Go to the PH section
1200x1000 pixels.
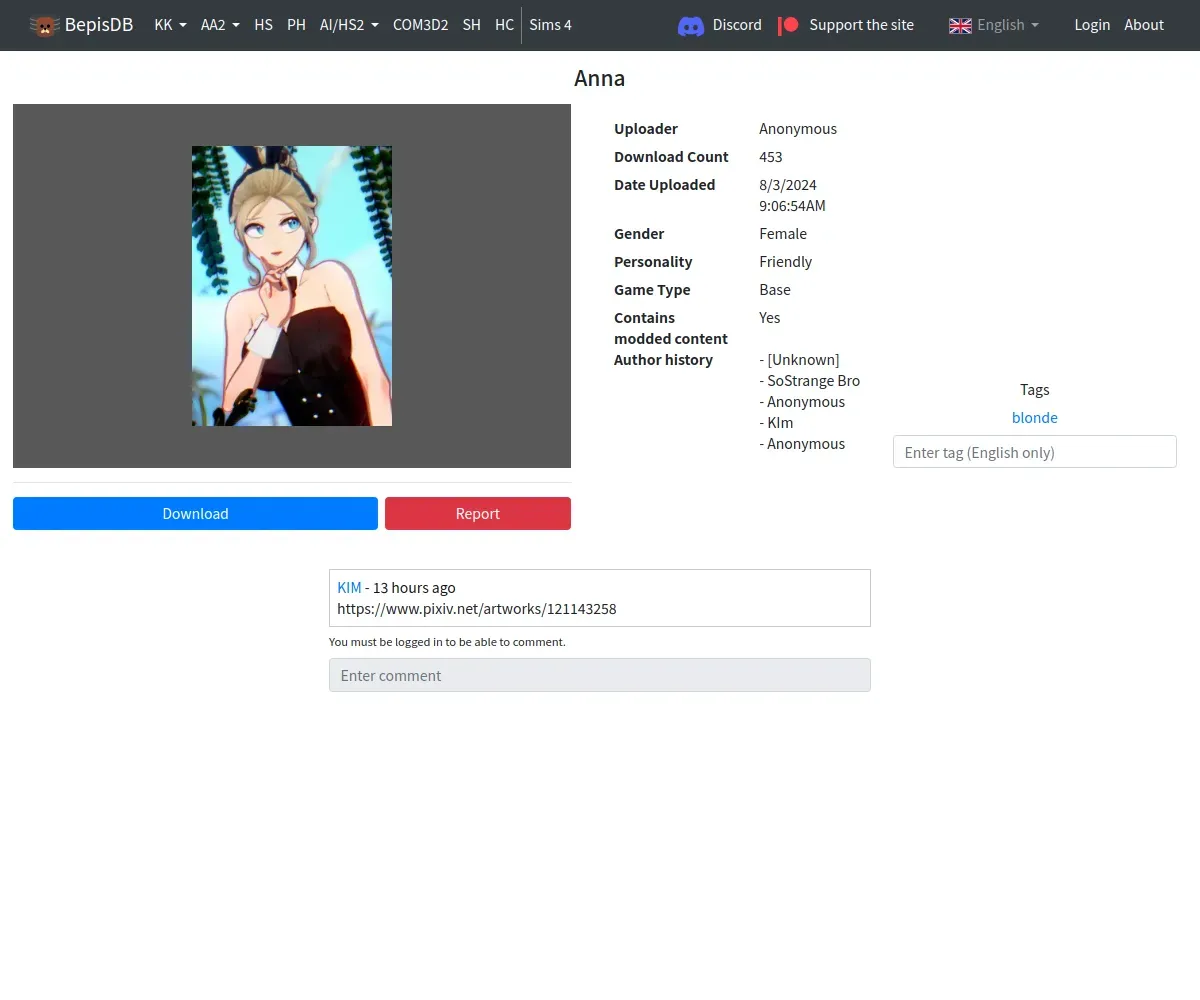(296, 25)
